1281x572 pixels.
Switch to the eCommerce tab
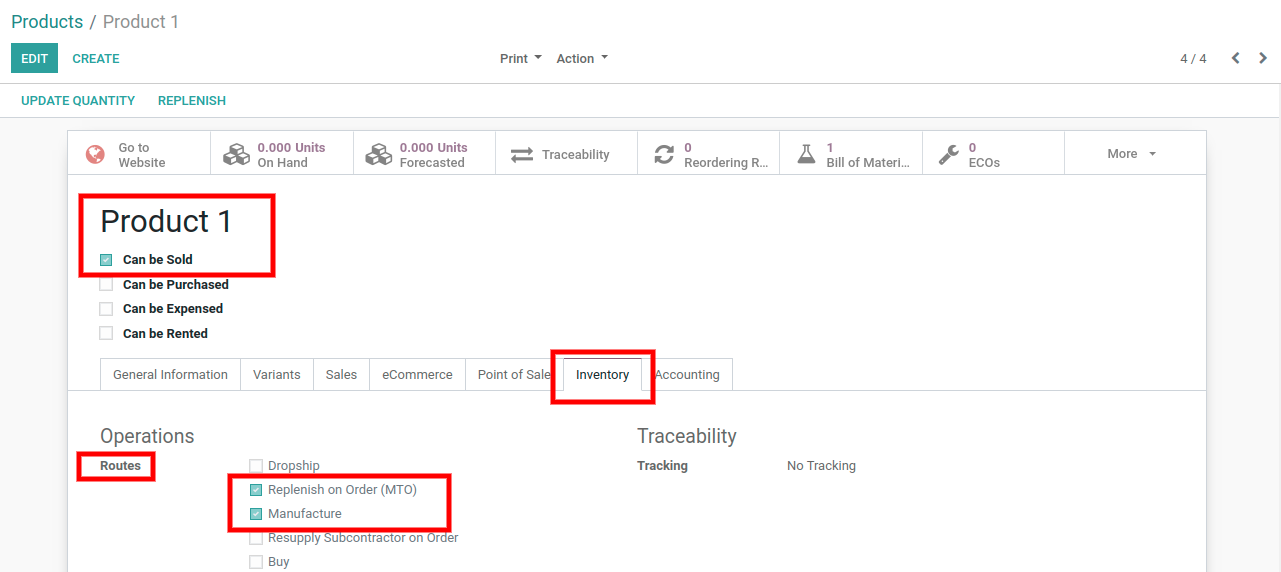[417, 375]
